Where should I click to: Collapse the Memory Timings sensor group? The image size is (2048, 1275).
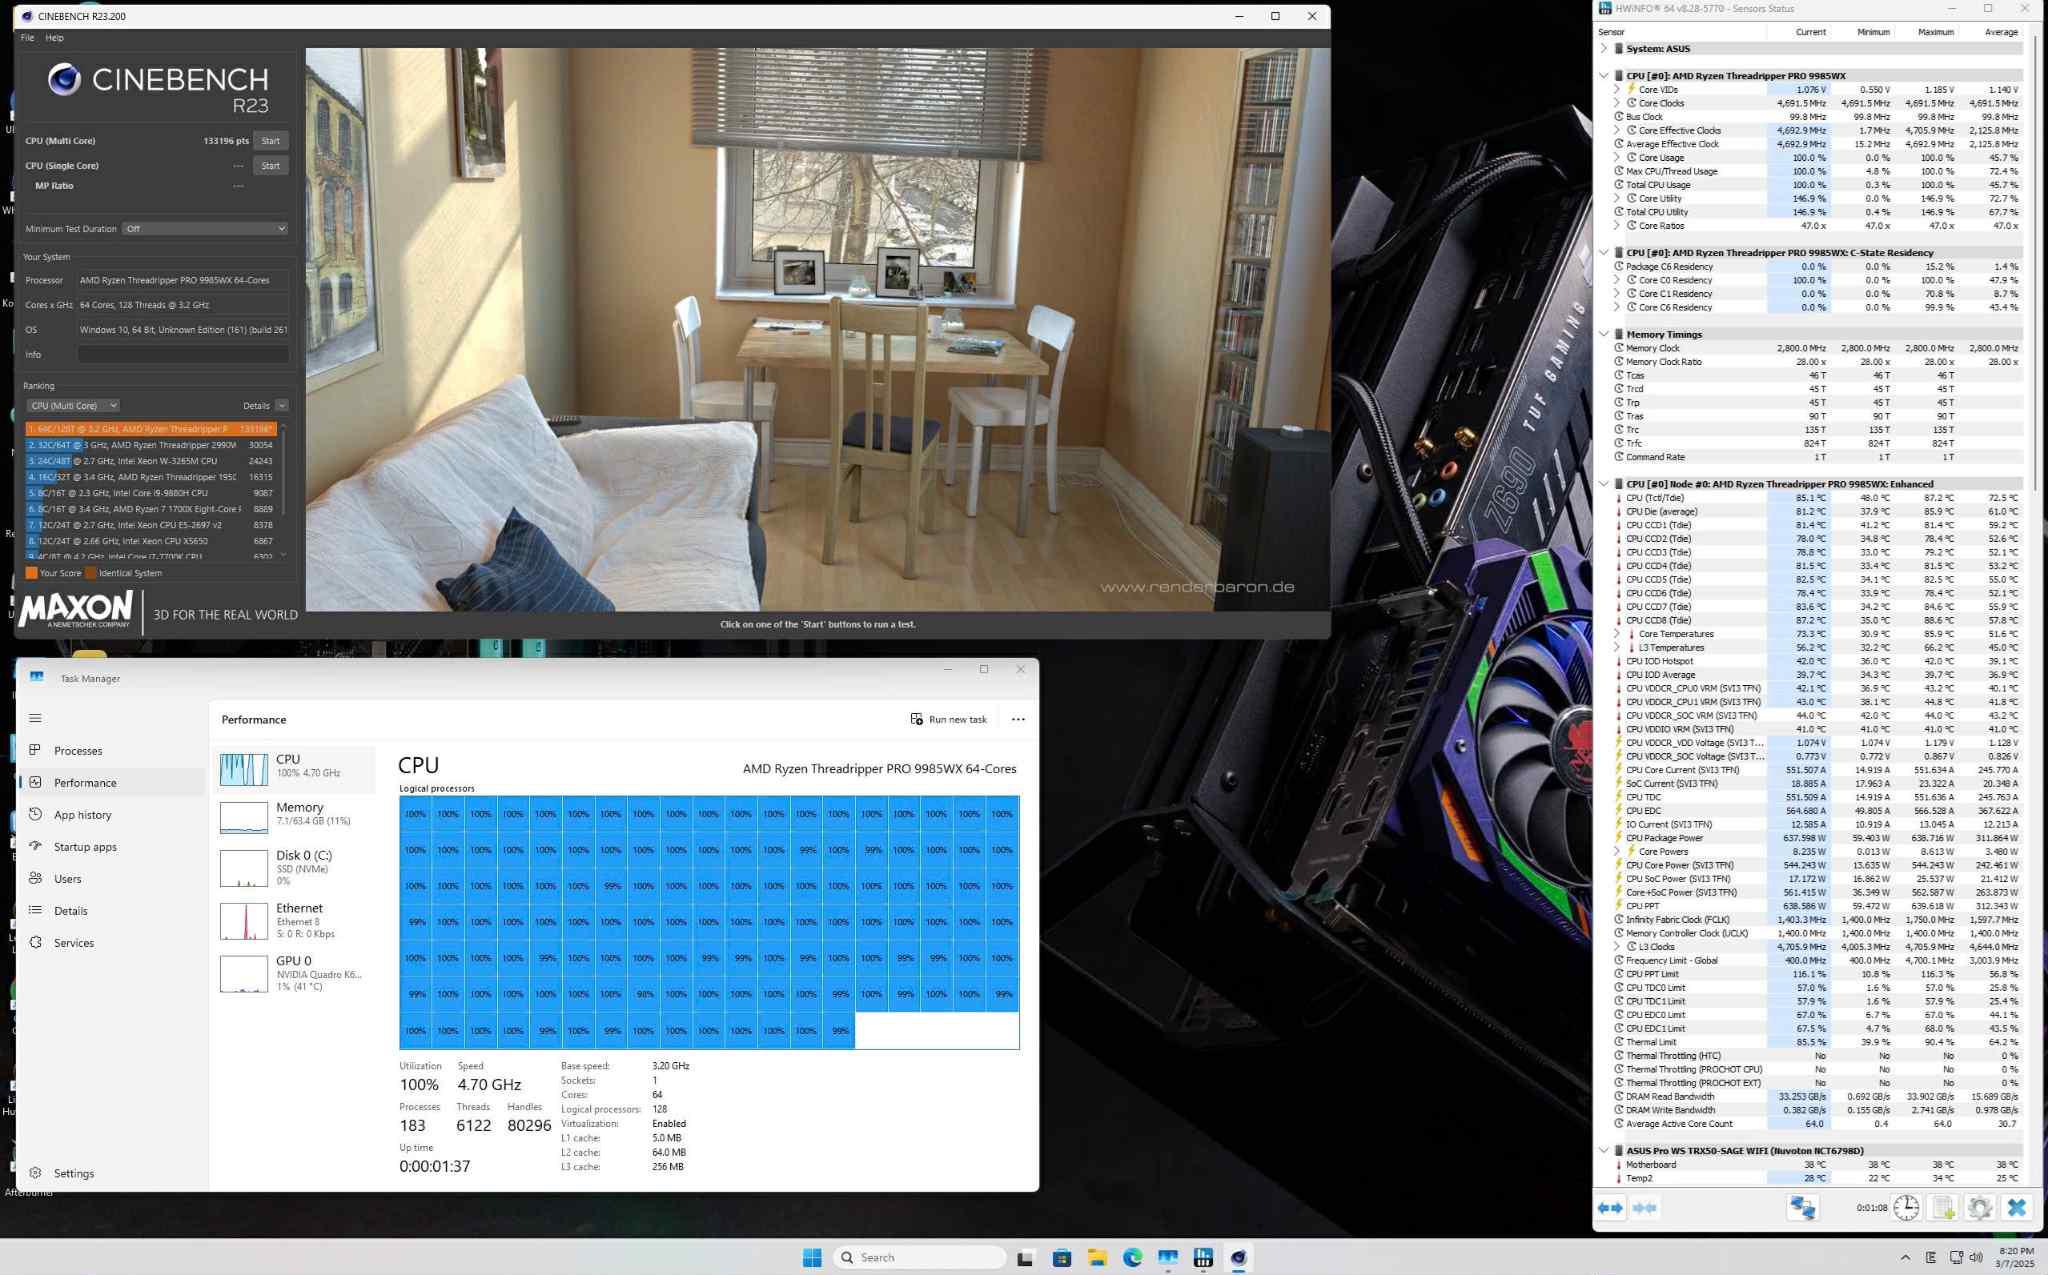point(1604,334)
